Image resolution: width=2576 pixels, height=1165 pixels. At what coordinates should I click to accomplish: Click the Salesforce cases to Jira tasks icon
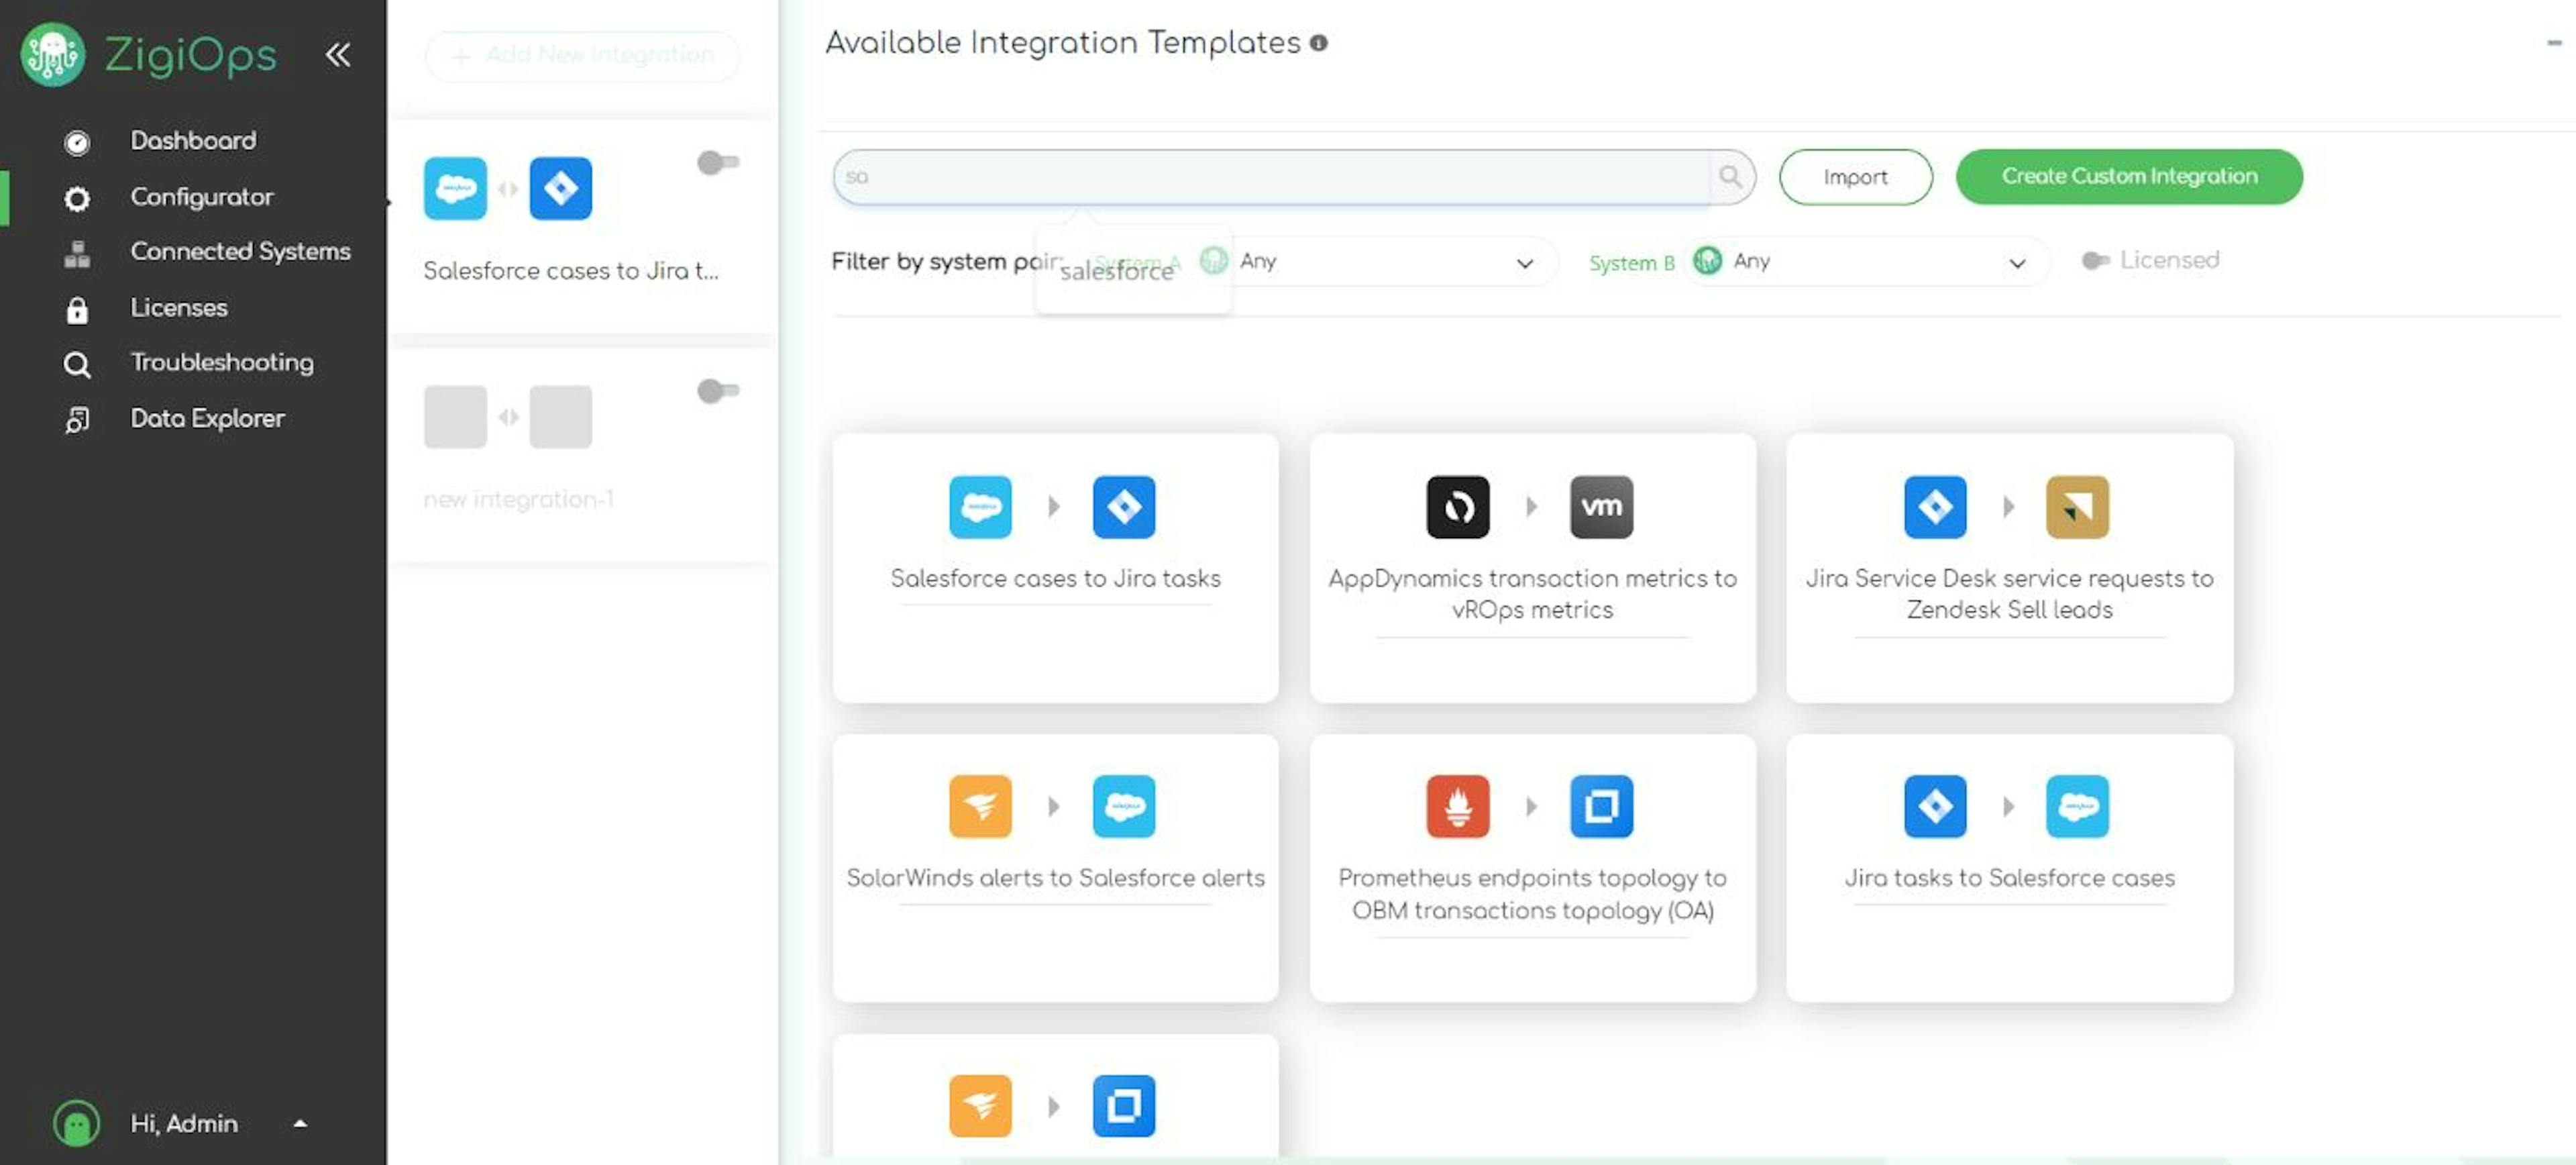pos(1055,506)
